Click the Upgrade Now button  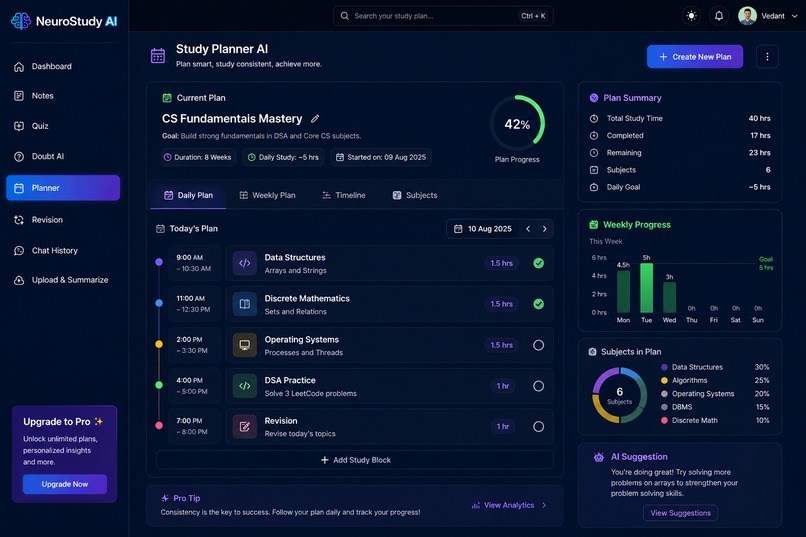click(65, 484)
